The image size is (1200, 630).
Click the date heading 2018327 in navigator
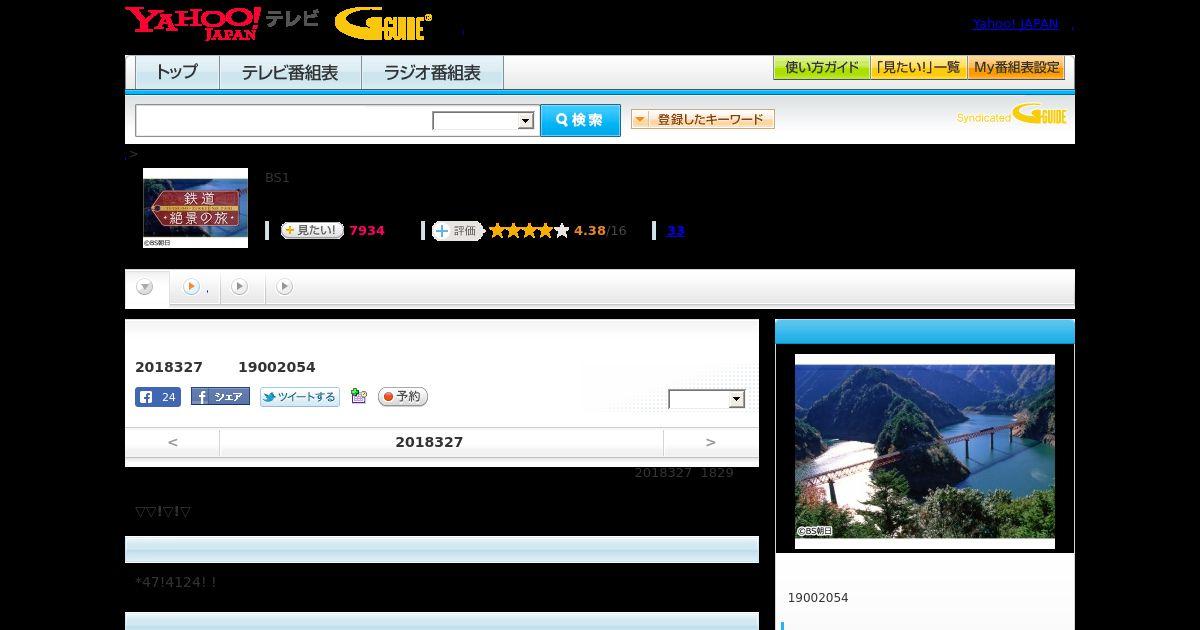(x=429, y=442)
